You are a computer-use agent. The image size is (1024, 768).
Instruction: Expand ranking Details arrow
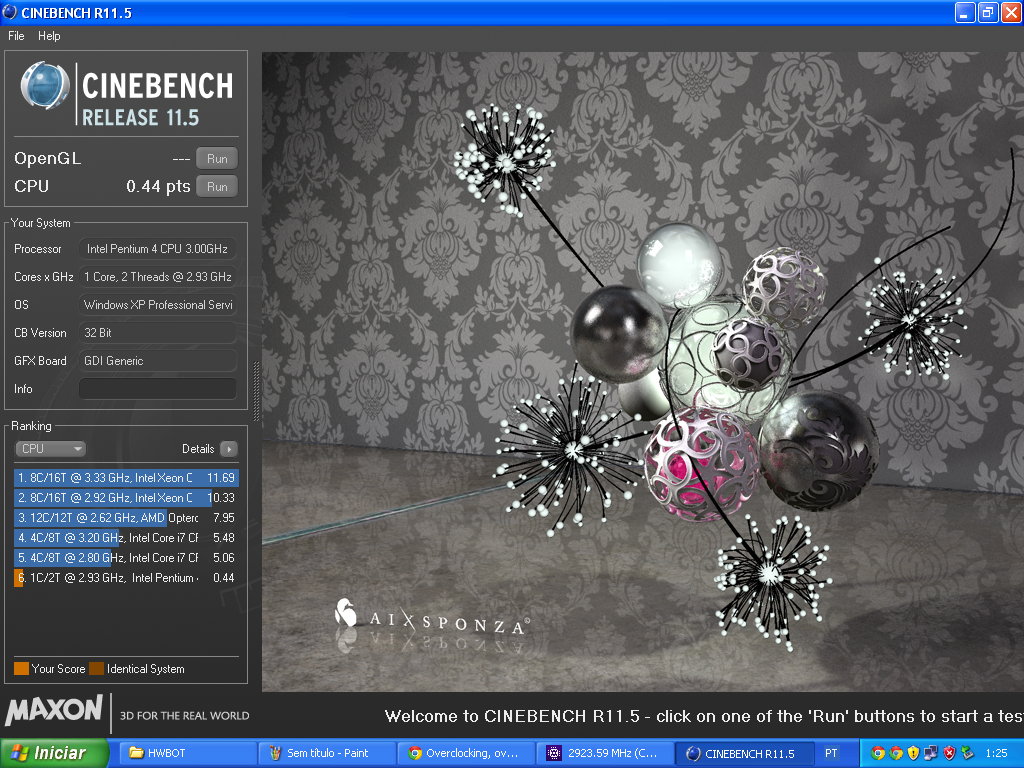(229, 449)
